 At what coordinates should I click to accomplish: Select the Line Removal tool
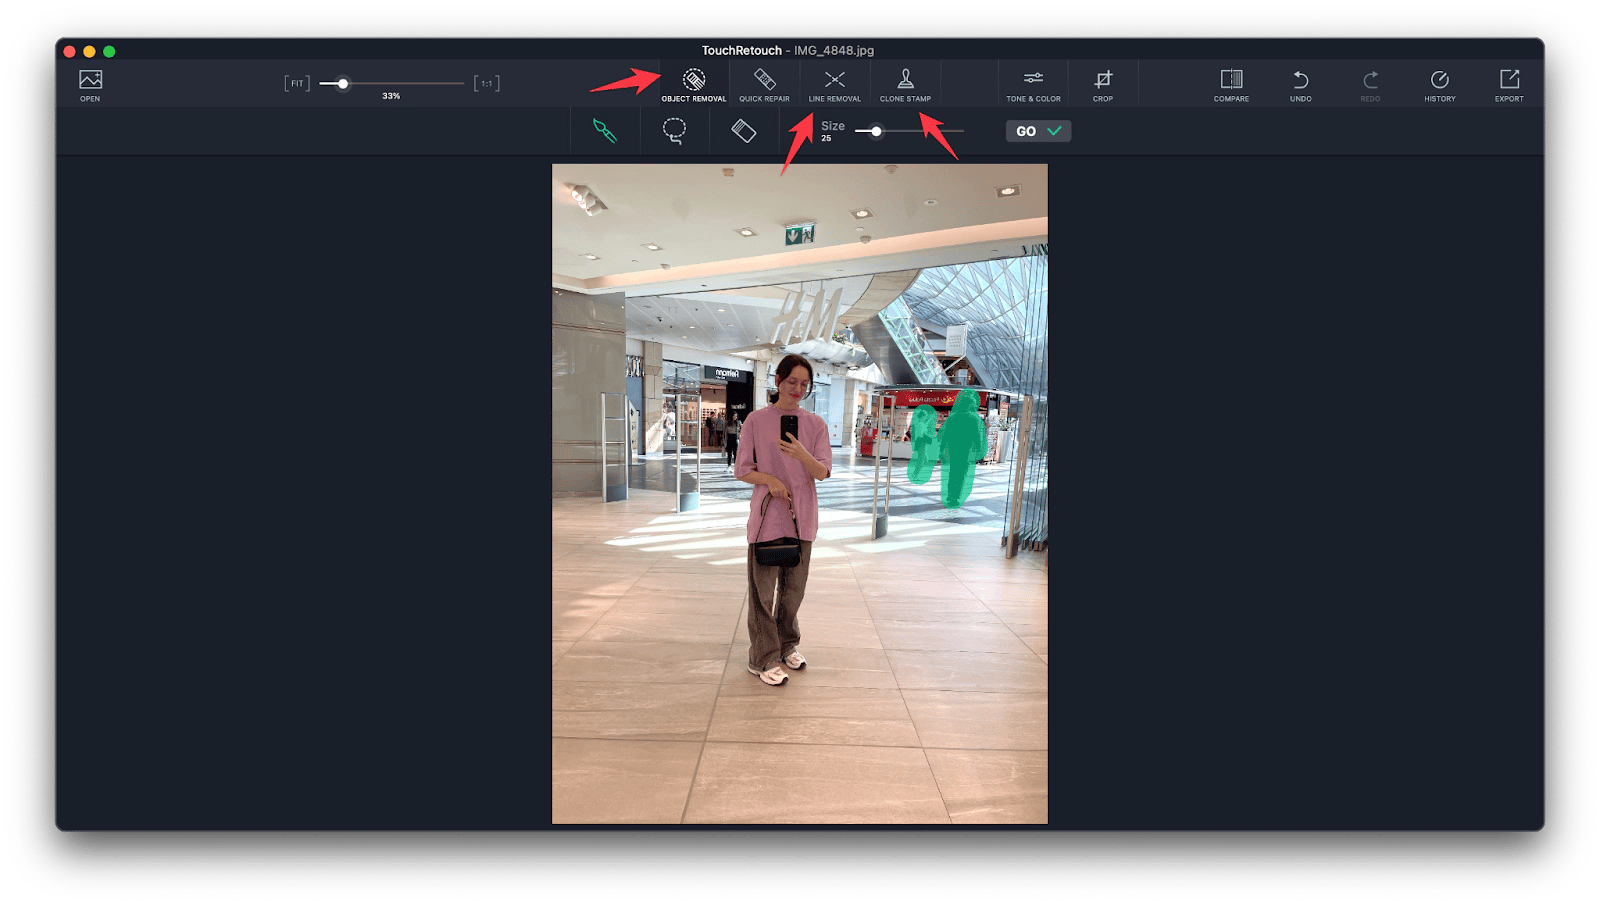pyautogui.click(x=834, y=85)
